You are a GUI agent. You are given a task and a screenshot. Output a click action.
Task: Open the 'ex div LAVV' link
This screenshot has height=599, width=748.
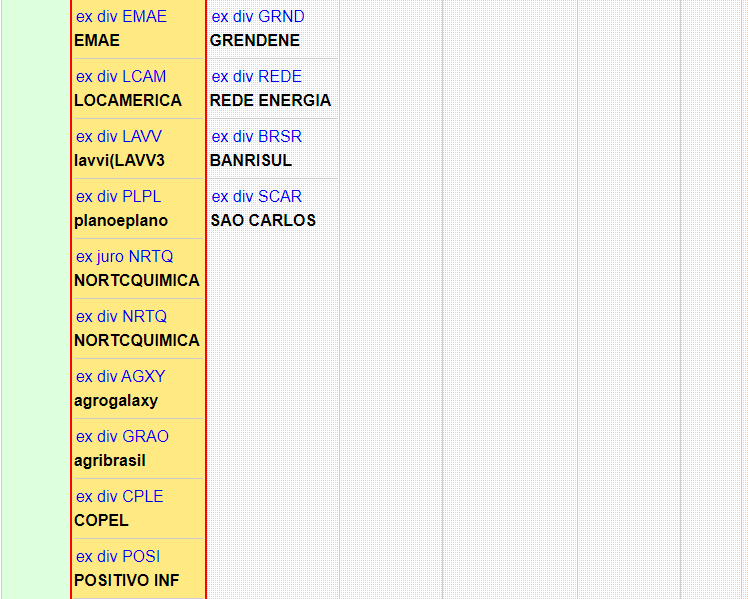pyautogui.click(x=119, y=137)
